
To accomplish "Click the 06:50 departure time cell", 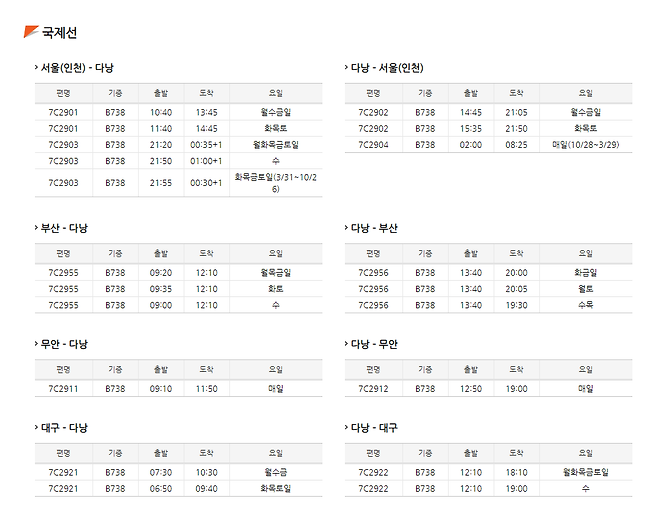I will 160,488.
